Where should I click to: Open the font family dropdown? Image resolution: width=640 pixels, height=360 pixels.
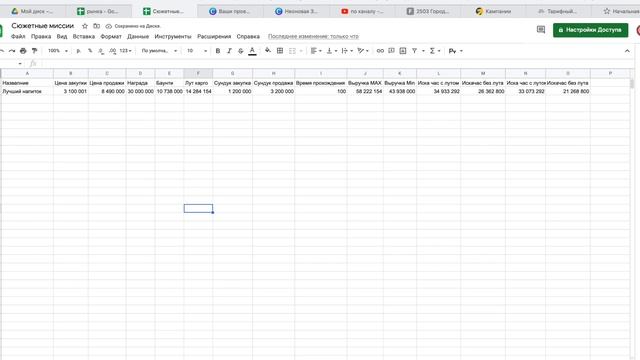pos(159,51)
